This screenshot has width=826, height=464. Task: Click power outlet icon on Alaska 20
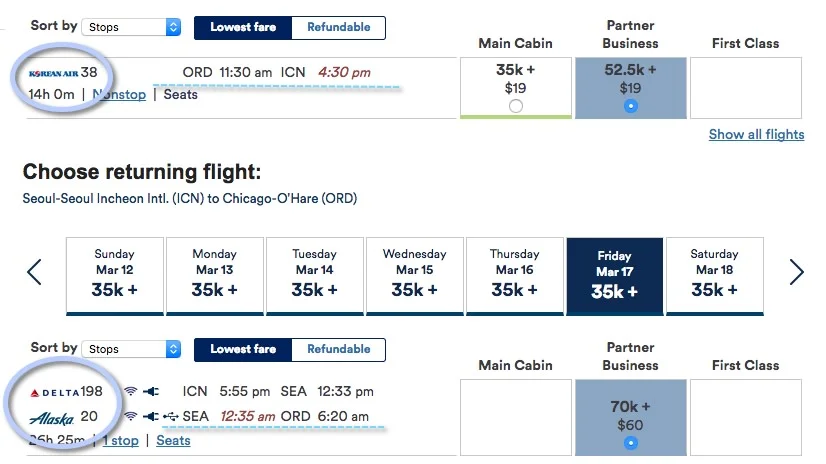(151, 416)
